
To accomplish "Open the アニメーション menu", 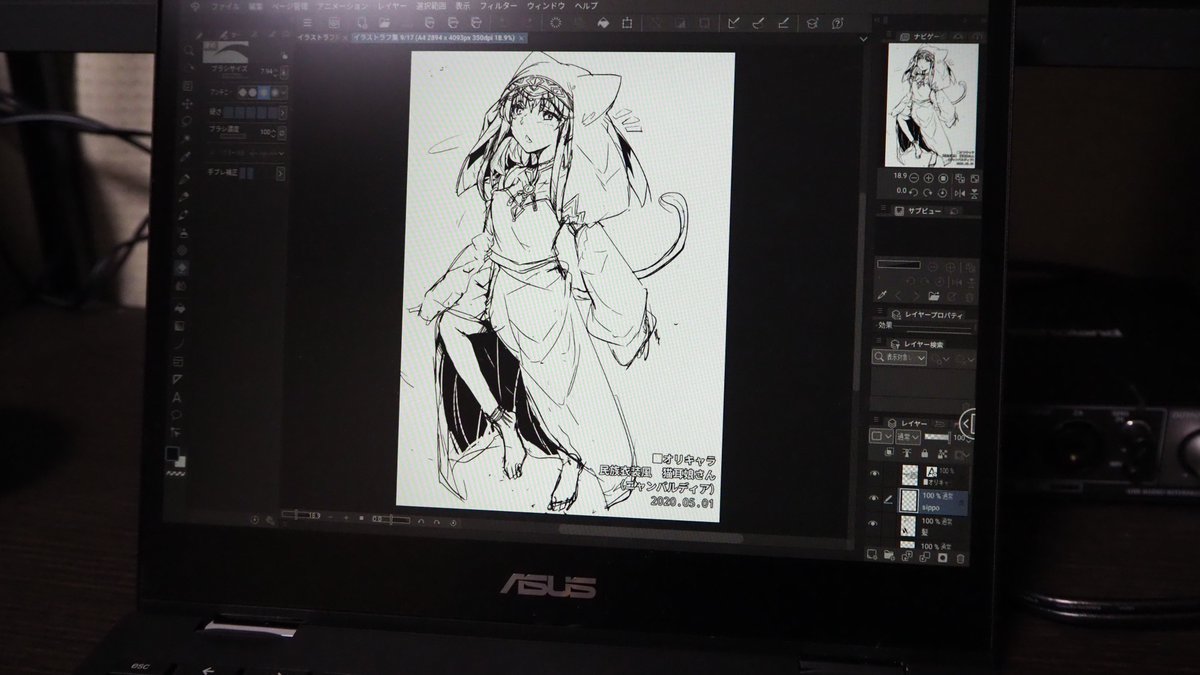I will [x=342, y=6].
